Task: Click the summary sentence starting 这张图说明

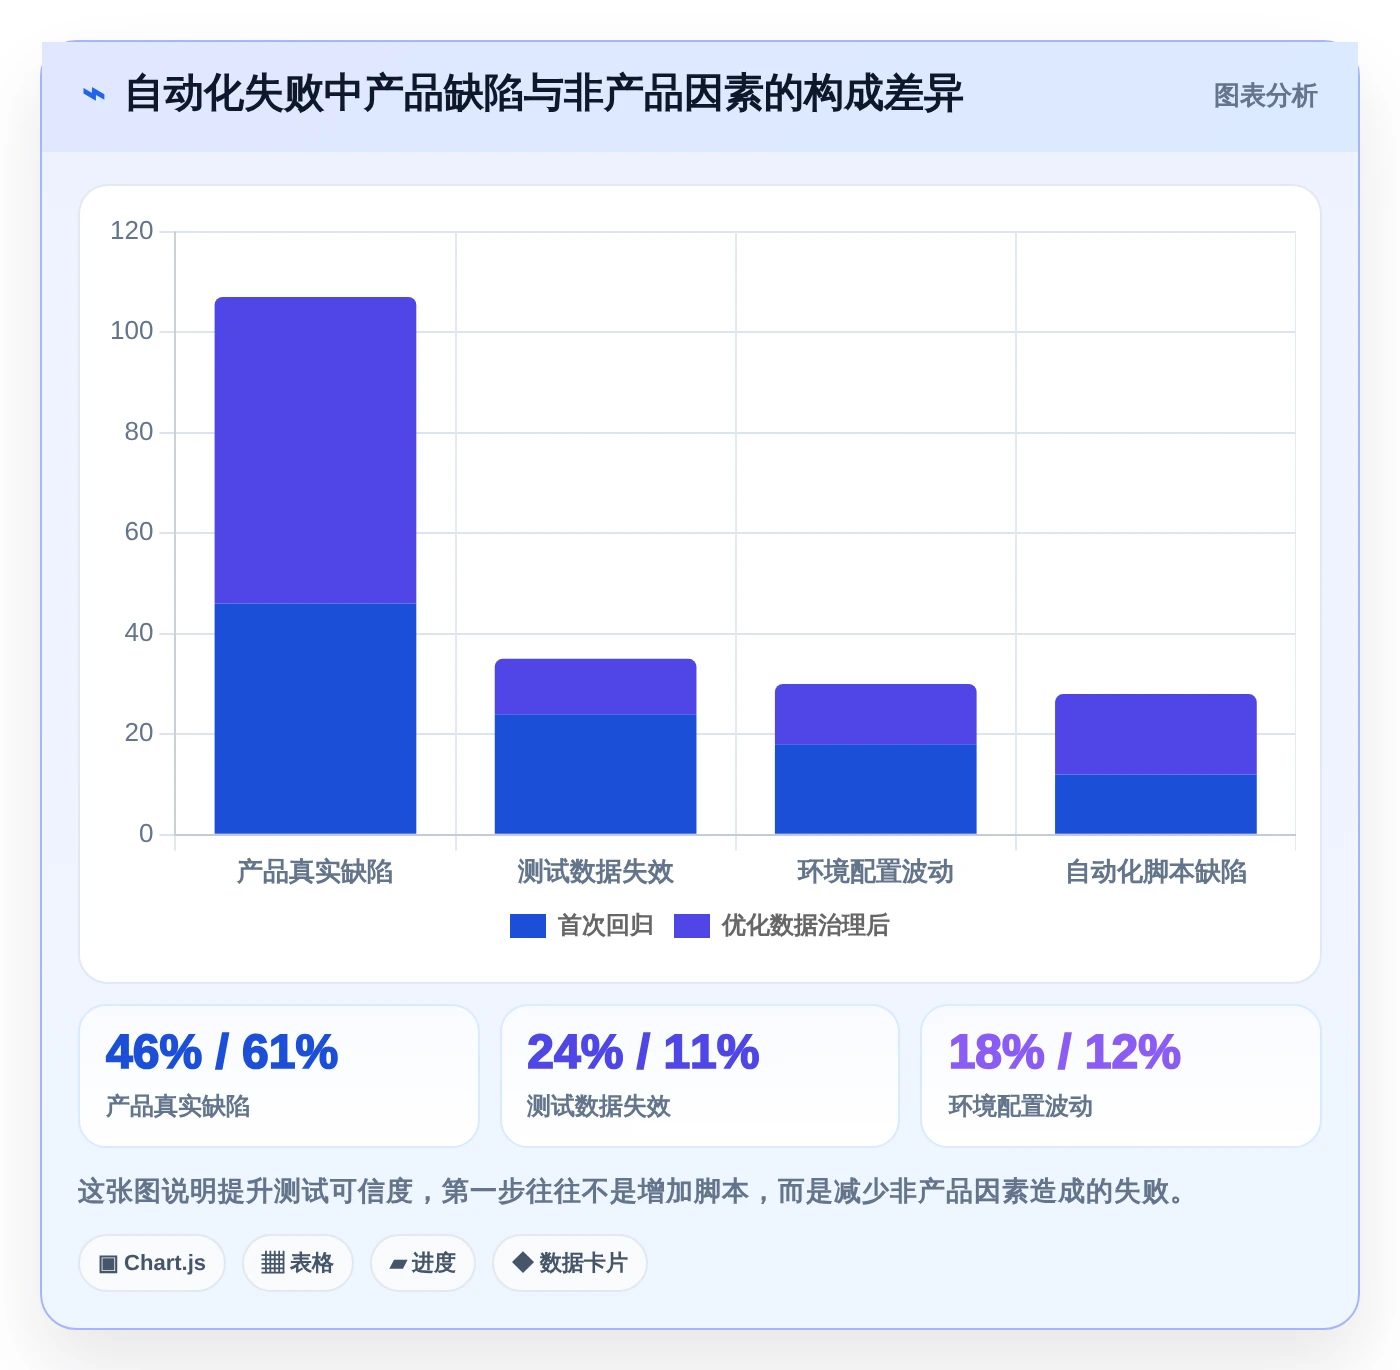Action: pyautogui.click(x=632, y=1191)
